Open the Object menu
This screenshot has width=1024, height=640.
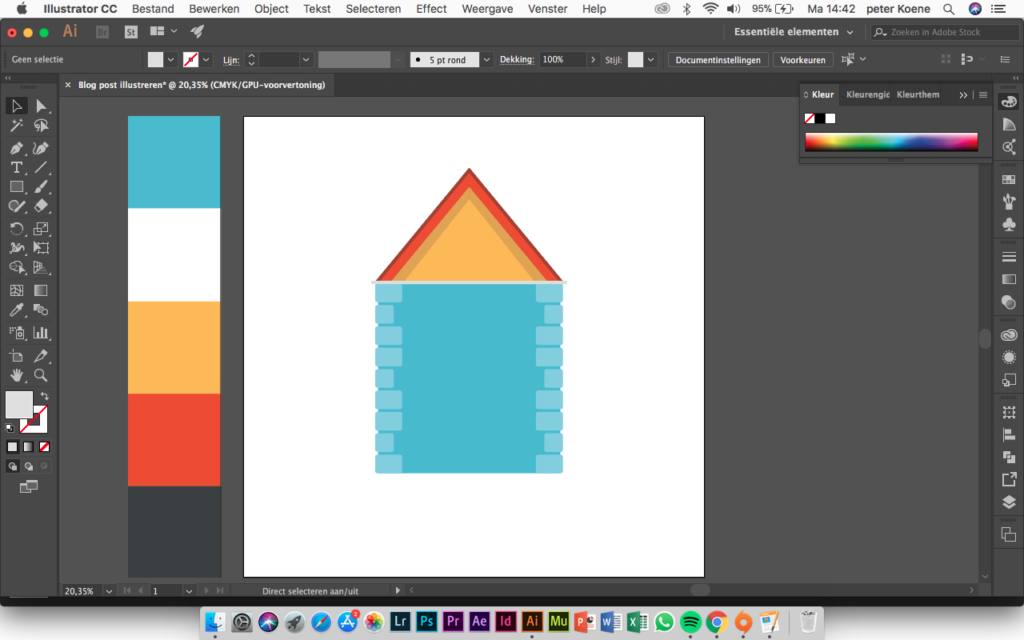[x=271, y=8]
